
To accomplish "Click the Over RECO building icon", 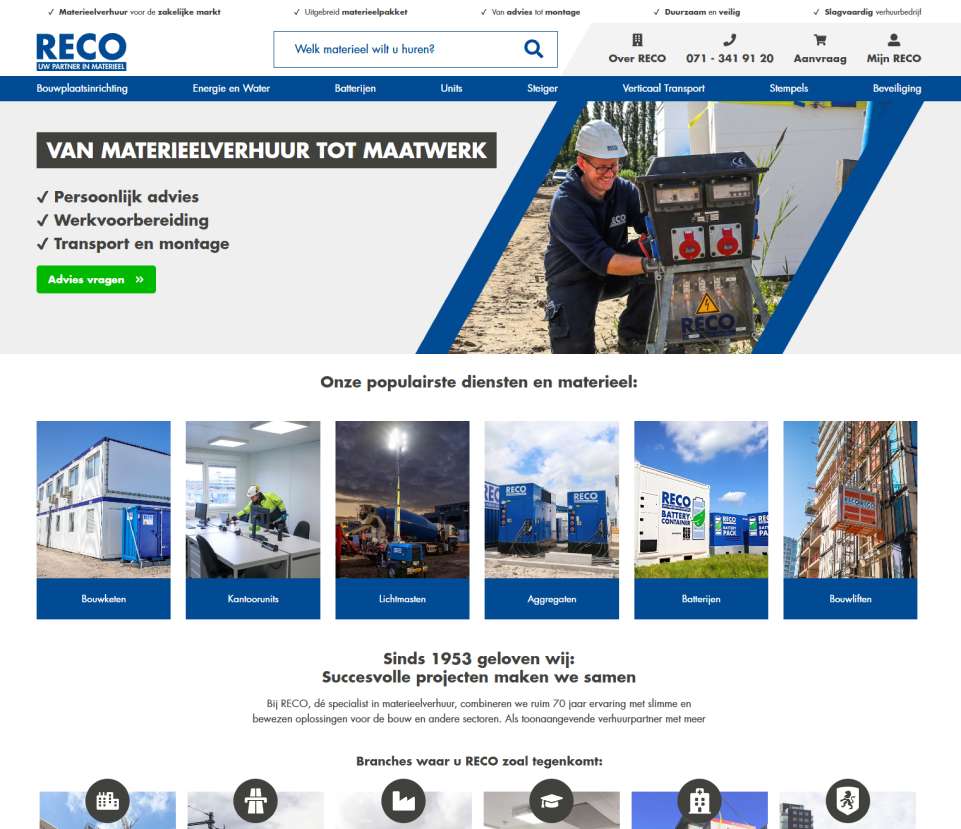I will (x=637, y=40).
